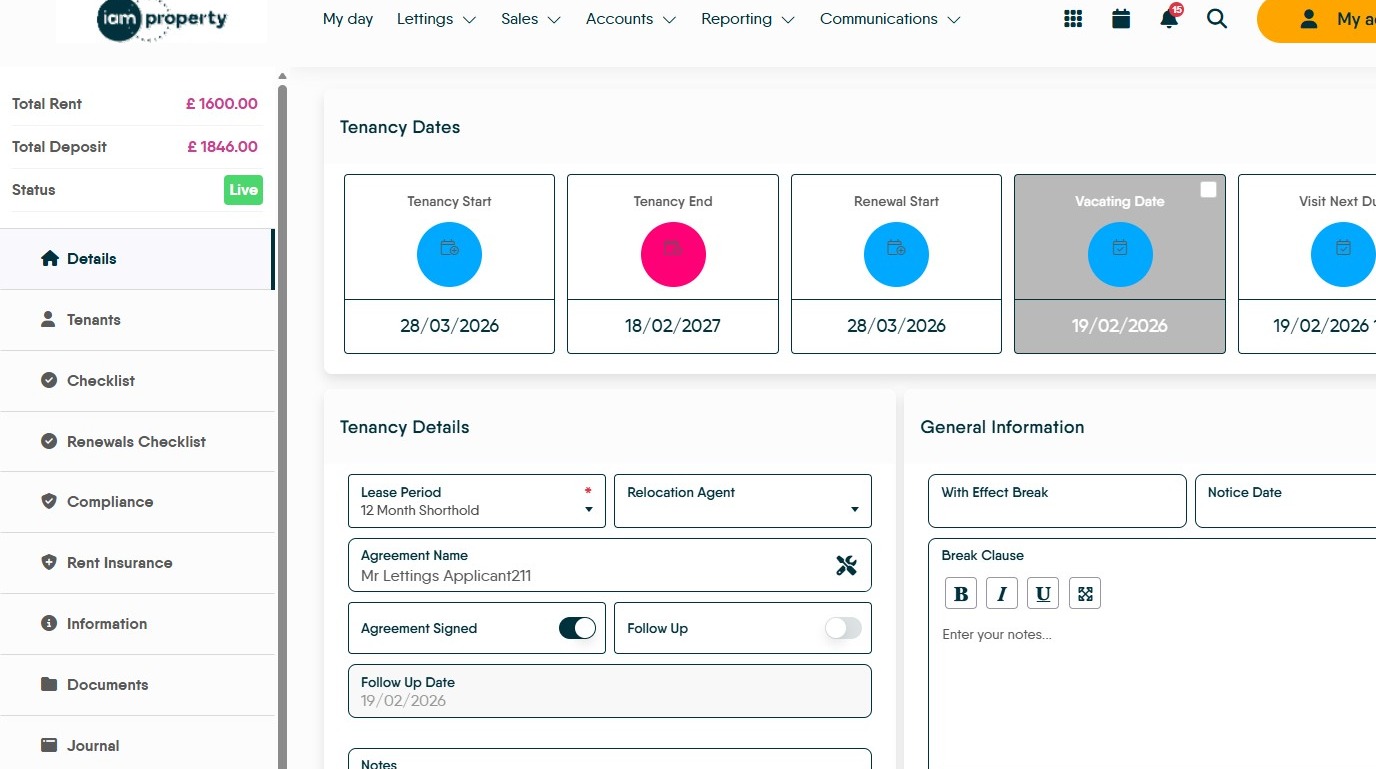
Task: Click the Vacating Date calendar icon
Action: [x=1120, y=254]
